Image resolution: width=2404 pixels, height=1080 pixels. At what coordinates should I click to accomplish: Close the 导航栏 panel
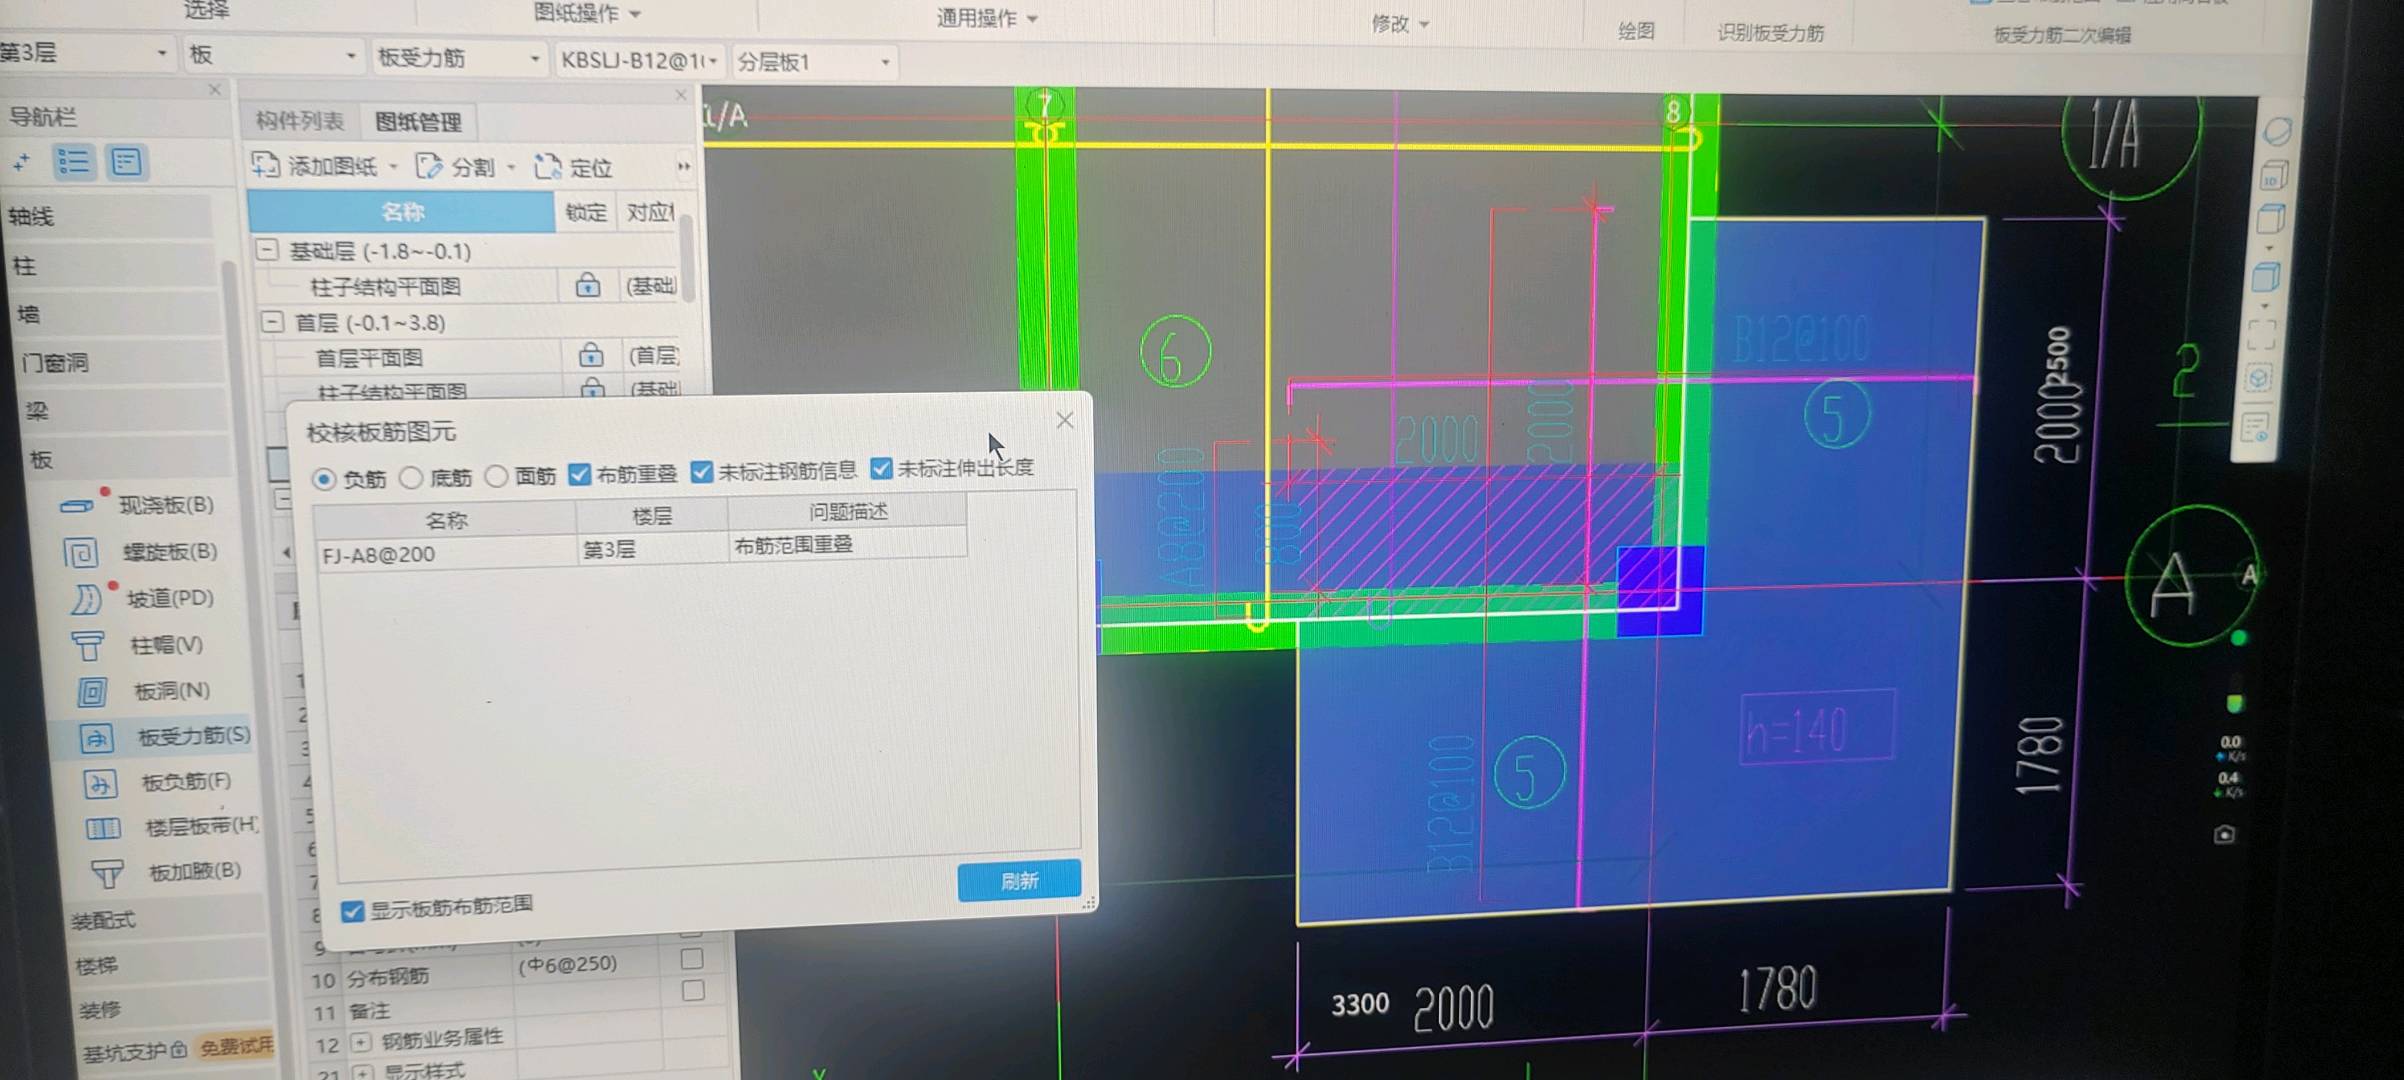tap(214, 90)
